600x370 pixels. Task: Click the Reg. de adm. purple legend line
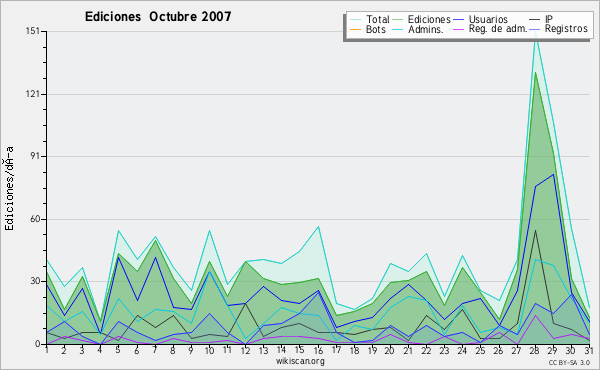pyautogui.click(x=458, y=29)
